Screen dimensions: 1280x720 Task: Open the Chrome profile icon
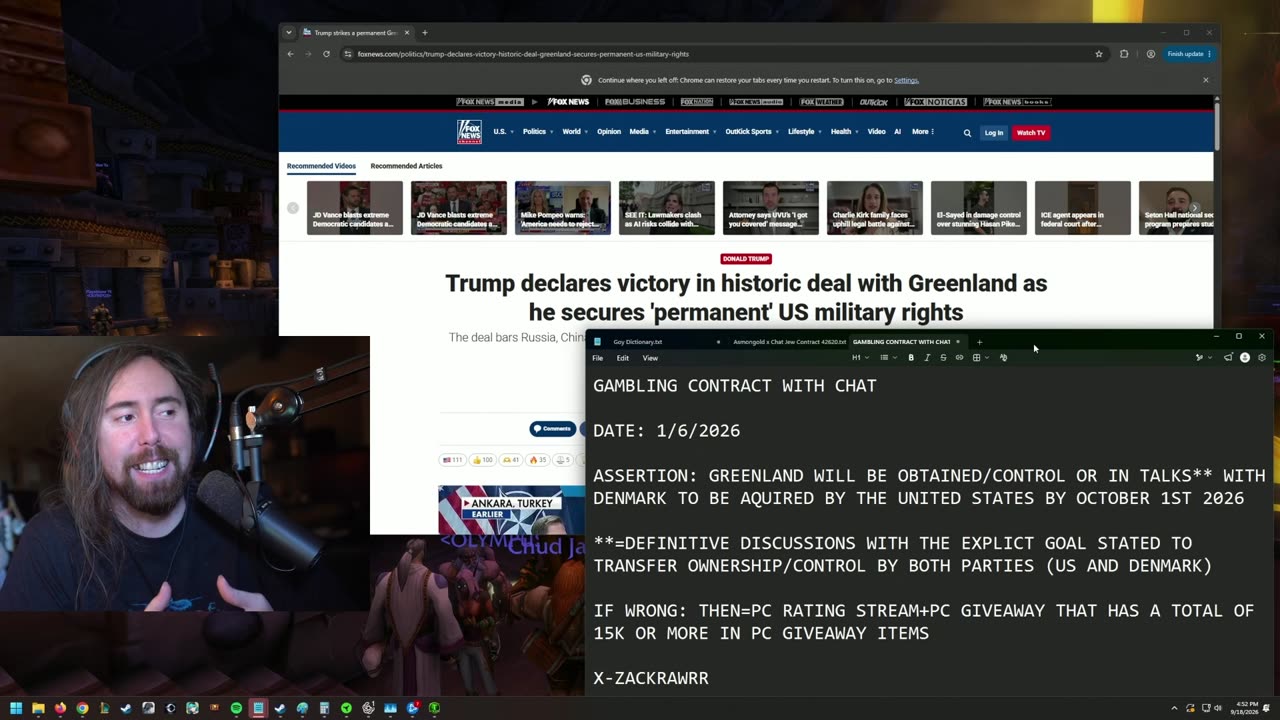click(1151, 54)
